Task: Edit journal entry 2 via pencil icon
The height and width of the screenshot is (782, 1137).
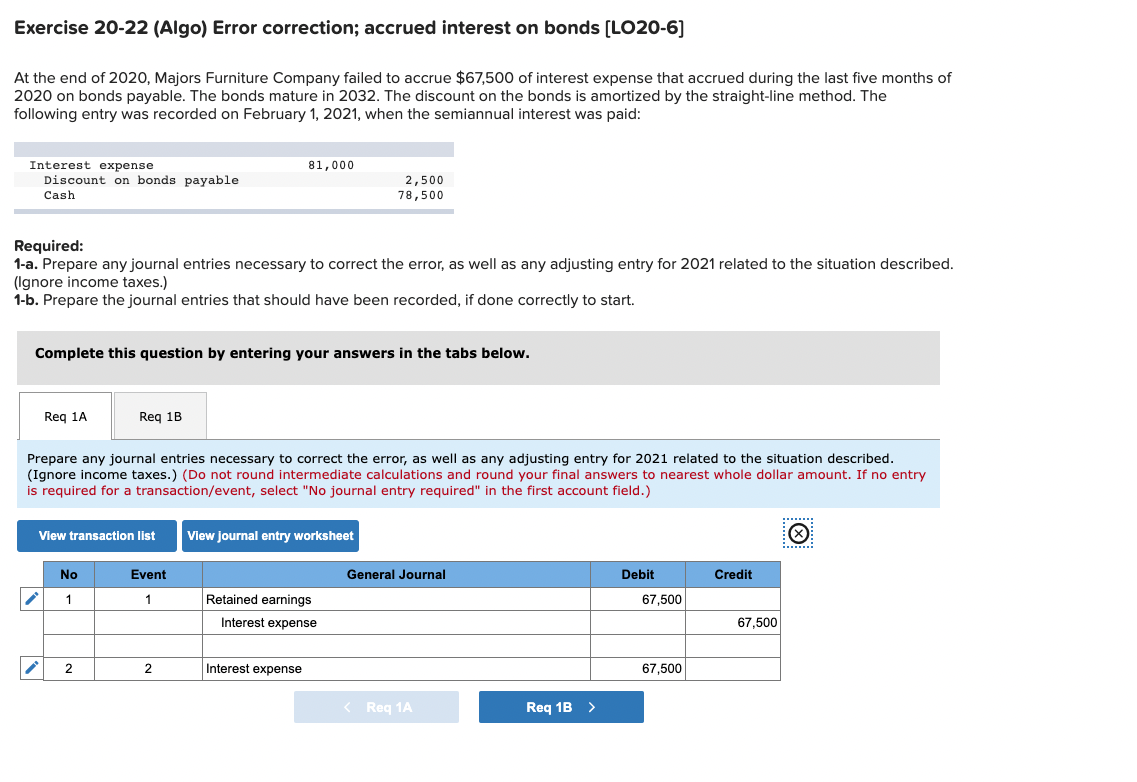Action: [x=31, y=669]
